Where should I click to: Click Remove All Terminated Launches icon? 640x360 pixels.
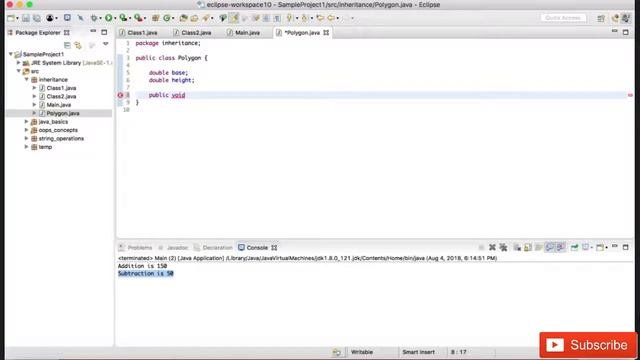coord(503,247)
